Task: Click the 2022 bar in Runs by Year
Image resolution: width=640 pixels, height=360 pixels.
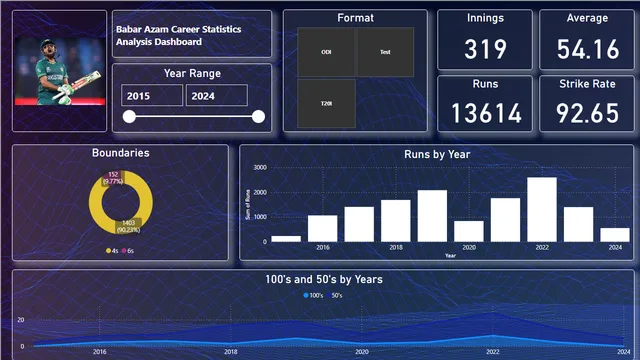Action: [x=542, y=209]
